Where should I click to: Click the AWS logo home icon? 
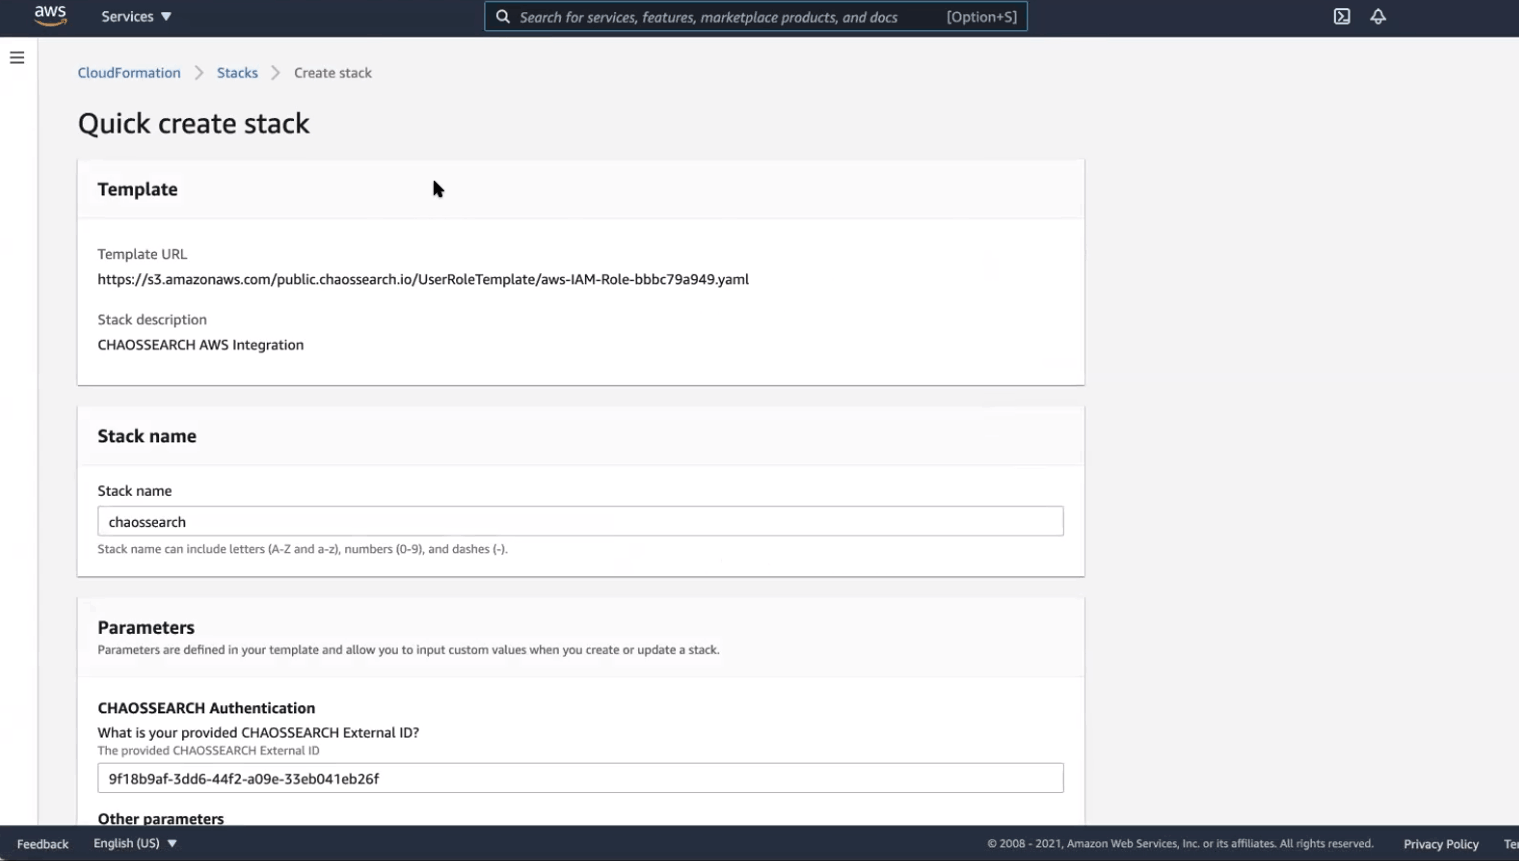50,15
